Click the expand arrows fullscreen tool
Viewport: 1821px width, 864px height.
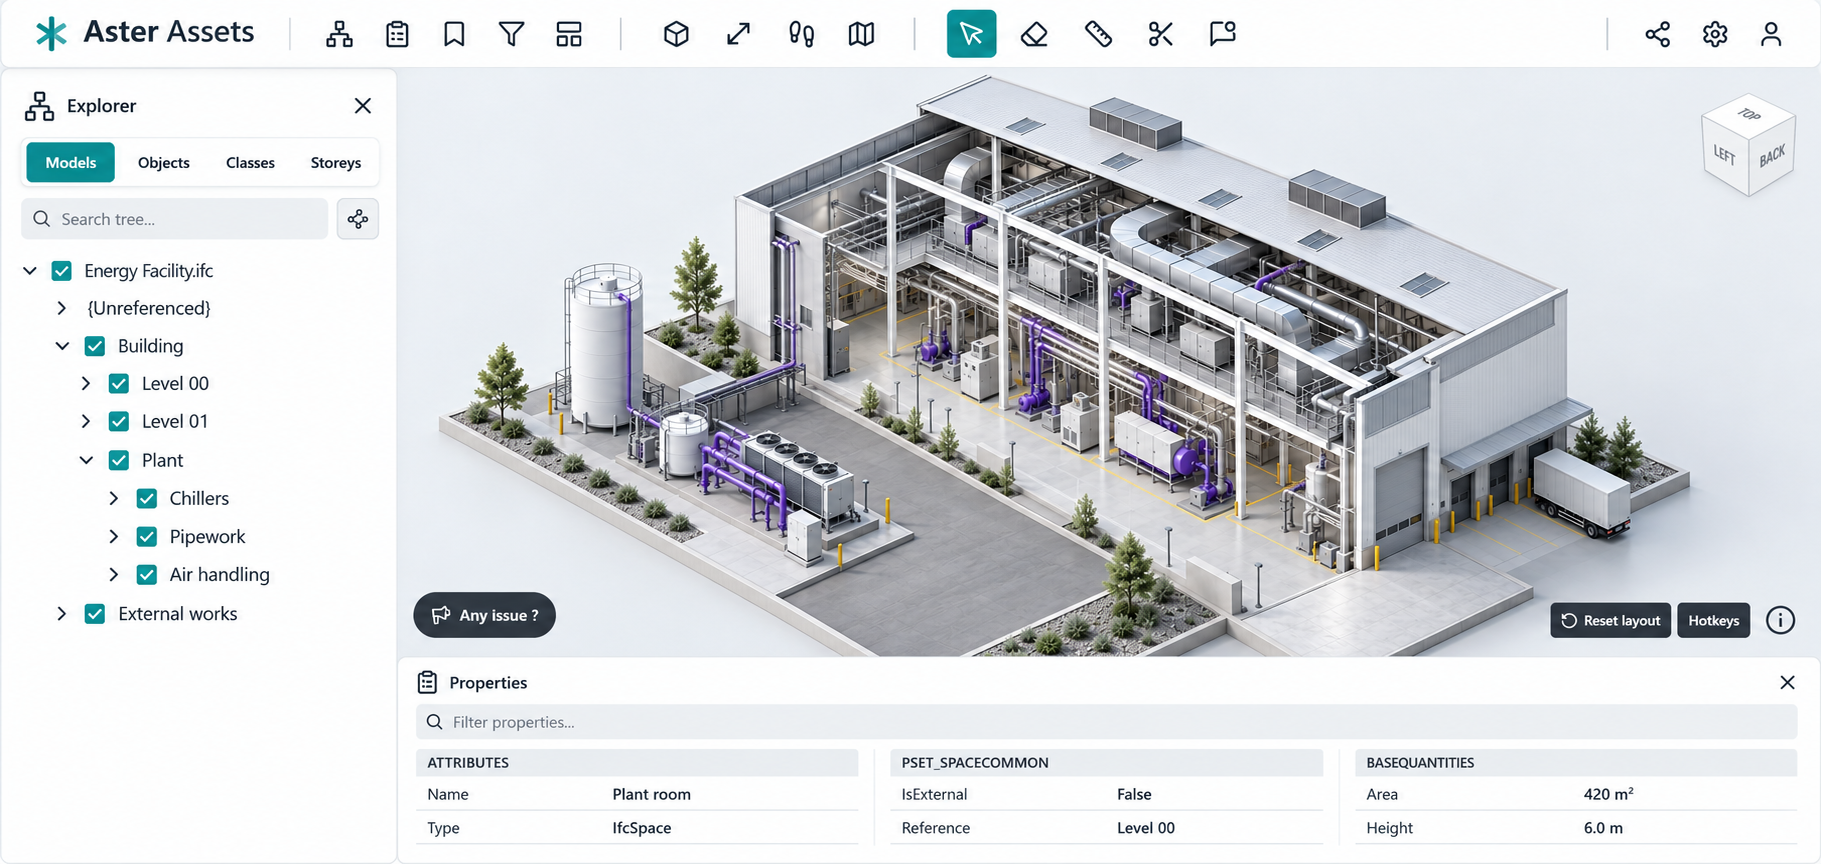(x=738, y=34)
